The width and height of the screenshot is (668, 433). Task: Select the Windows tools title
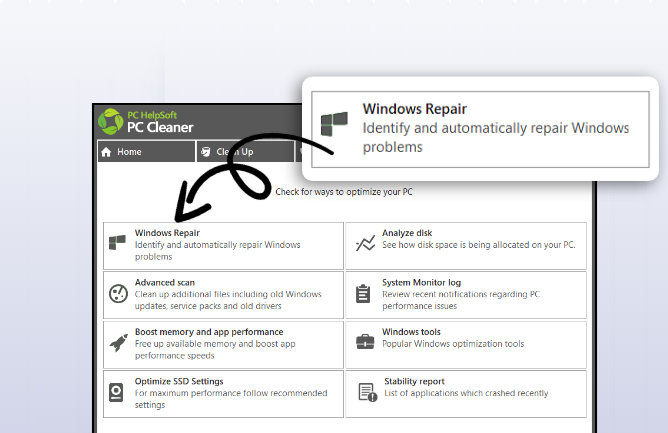click(x=411, y=332)
